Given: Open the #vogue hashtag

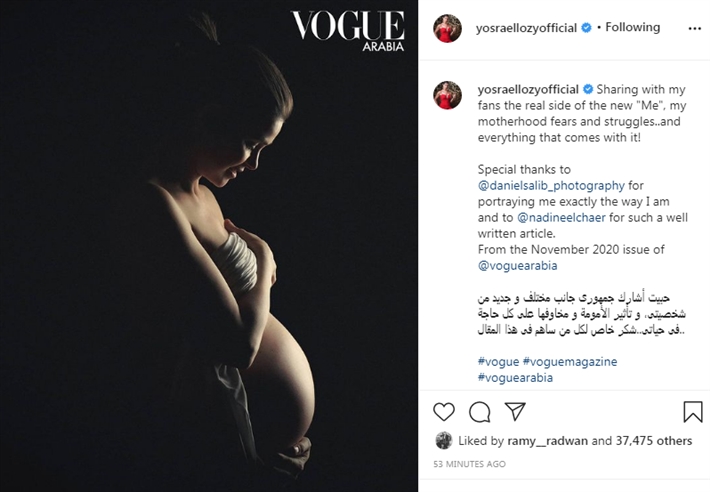Looking at the screenshot, I should (498, 362).
